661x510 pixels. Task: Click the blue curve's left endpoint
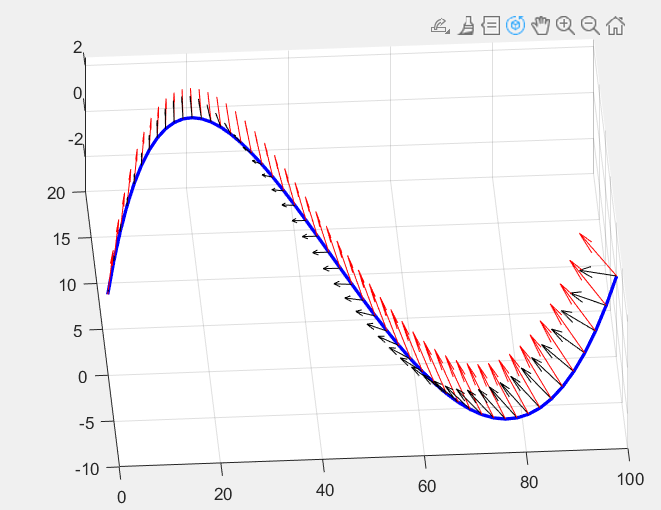(x=108, y=293)
